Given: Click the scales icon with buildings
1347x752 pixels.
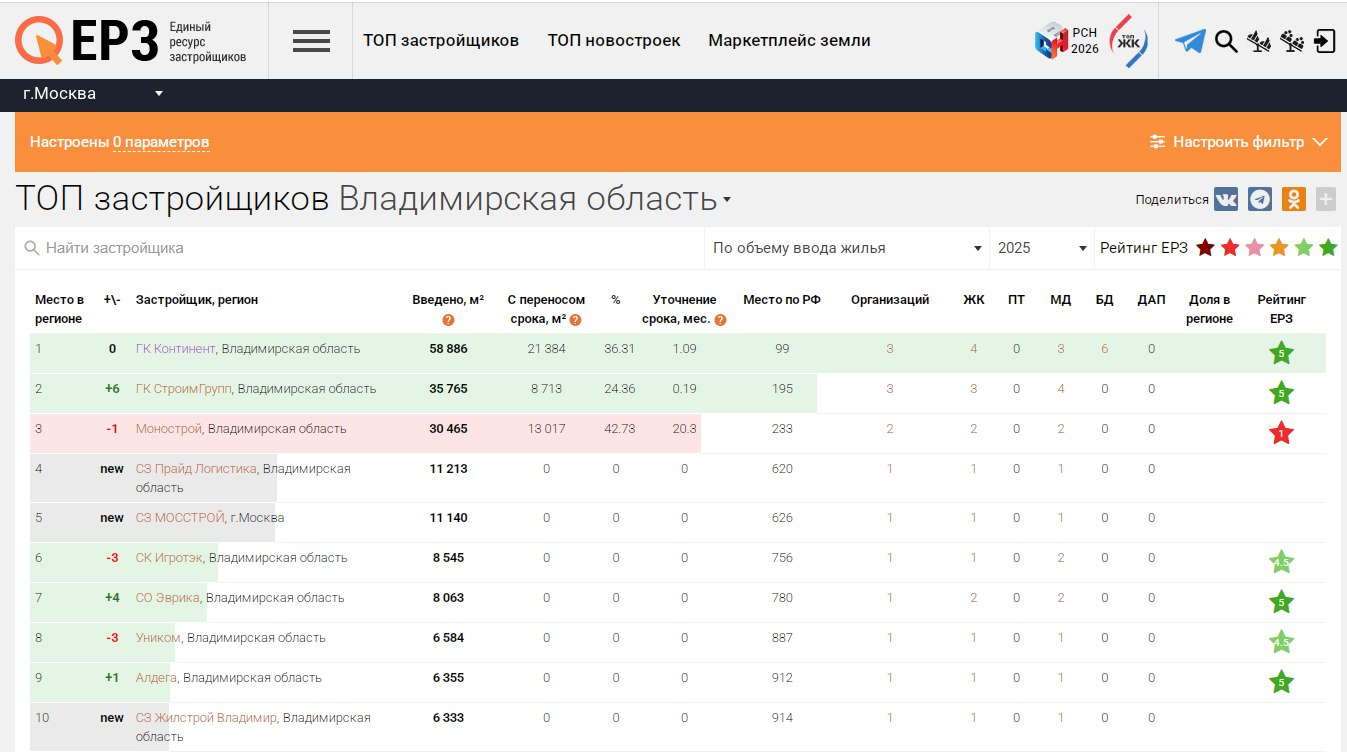Looking at the screenshot, I should tap(1259, 41).
